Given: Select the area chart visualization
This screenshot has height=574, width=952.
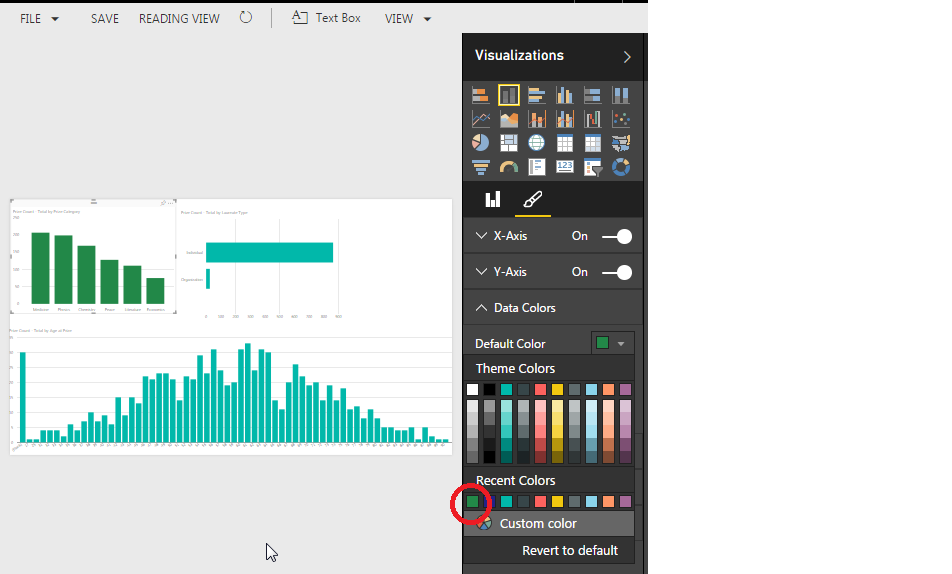Looking at the screenshot, I should point(509,119).
